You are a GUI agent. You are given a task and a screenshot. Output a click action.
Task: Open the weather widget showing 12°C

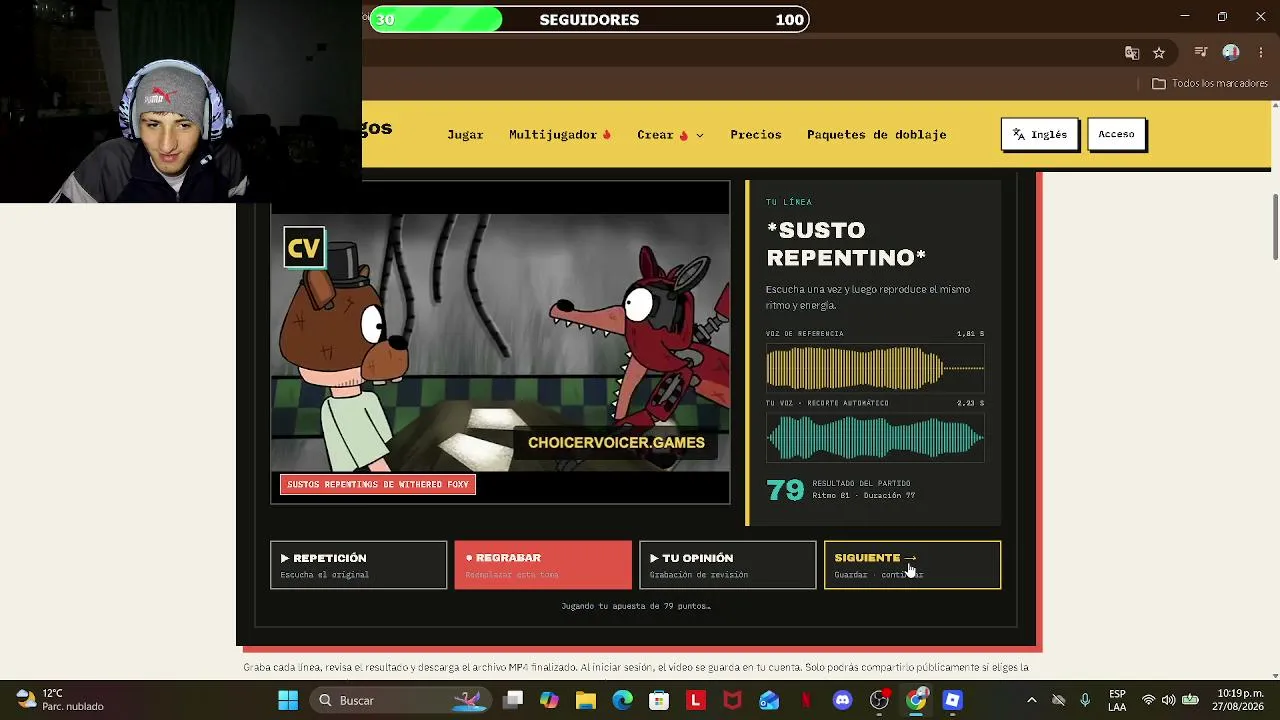tap(60, 700)
